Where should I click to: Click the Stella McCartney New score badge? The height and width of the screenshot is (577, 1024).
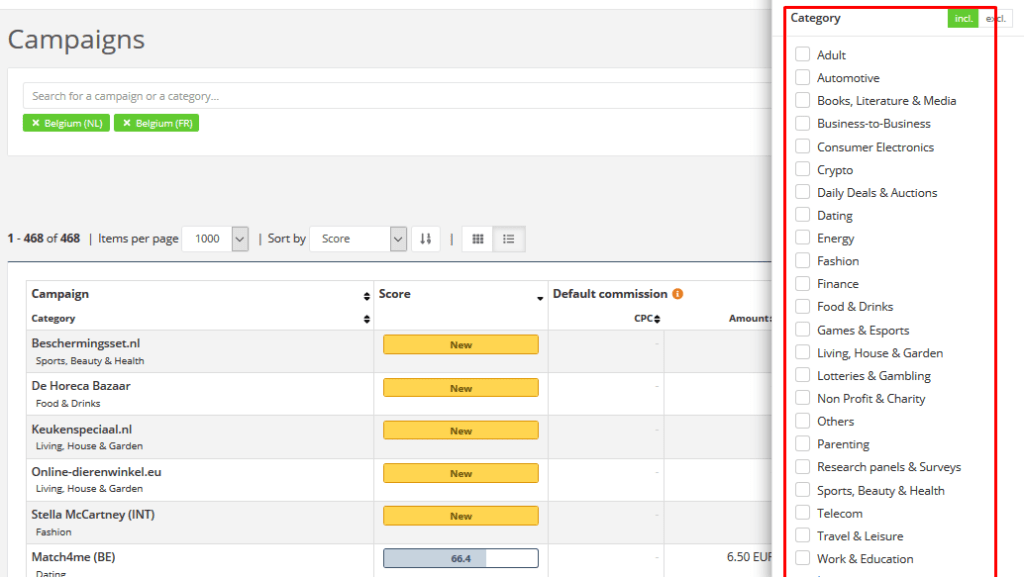click(x=461, y=516)
